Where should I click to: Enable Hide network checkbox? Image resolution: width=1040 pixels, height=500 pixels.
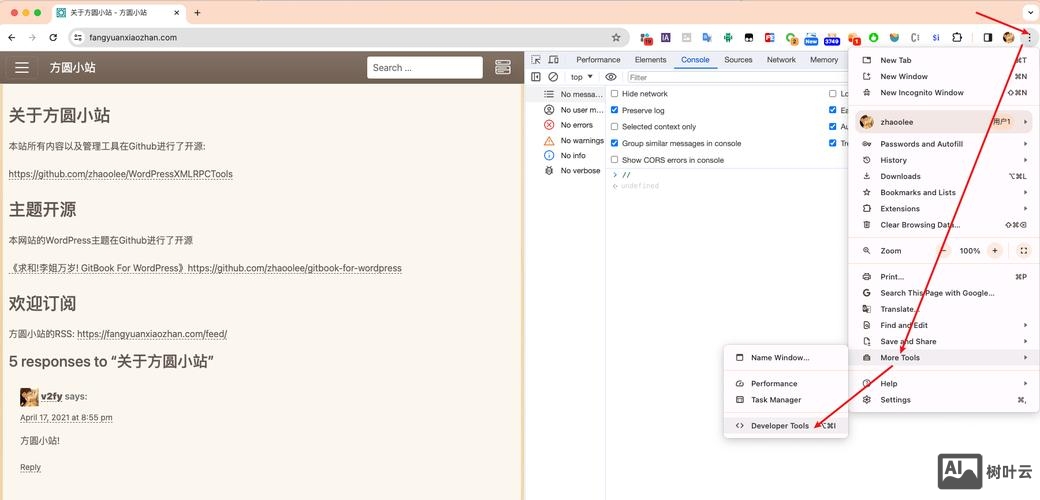(x=615, y=94)
